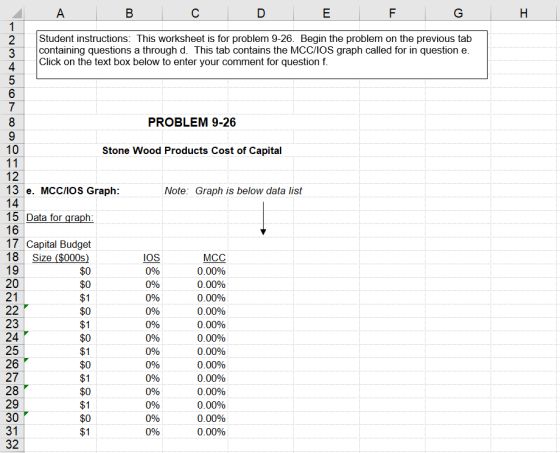Click the 'e. MCC/IOS Graph:' cell
Screen dimensions: 560x453
[73, 191]
